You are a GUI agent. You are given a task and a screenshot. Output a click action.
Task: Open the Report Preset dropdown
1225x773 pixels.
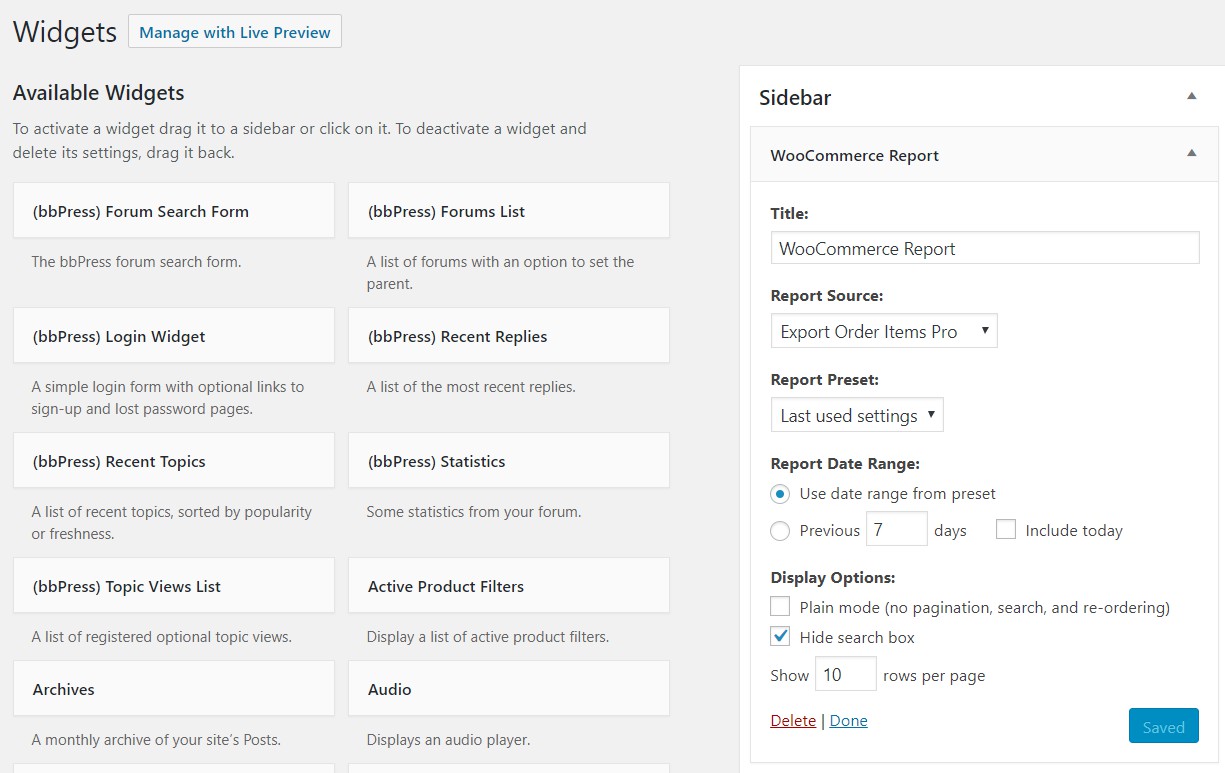(x=856, y=416)
